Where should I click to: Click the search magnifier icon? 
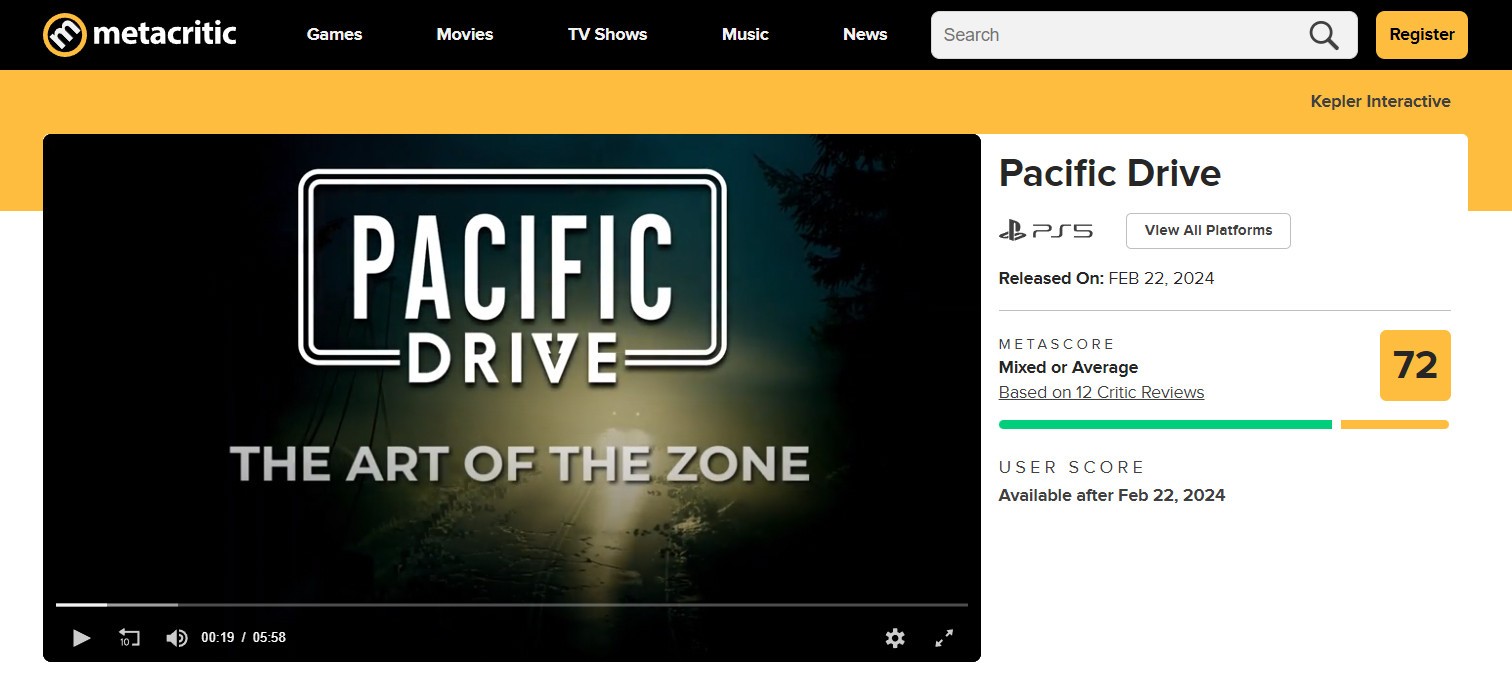[1323, 35]
